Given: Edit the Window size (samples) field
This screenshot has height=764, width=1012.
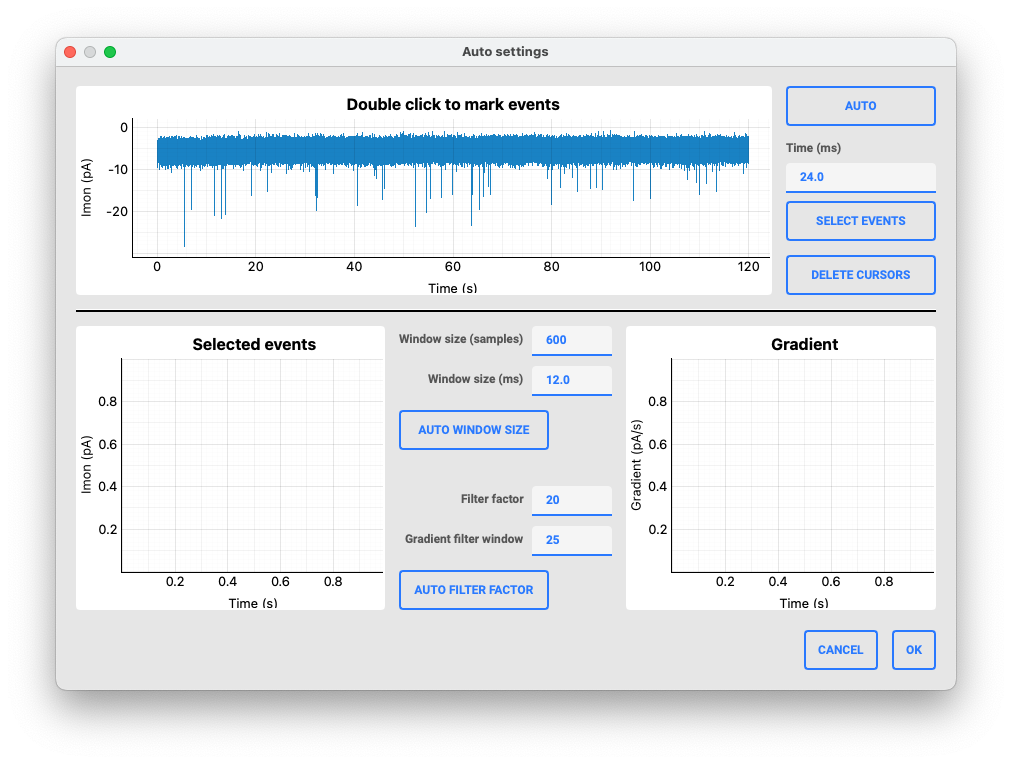Looking at the screenshot, I should point(571,340).
